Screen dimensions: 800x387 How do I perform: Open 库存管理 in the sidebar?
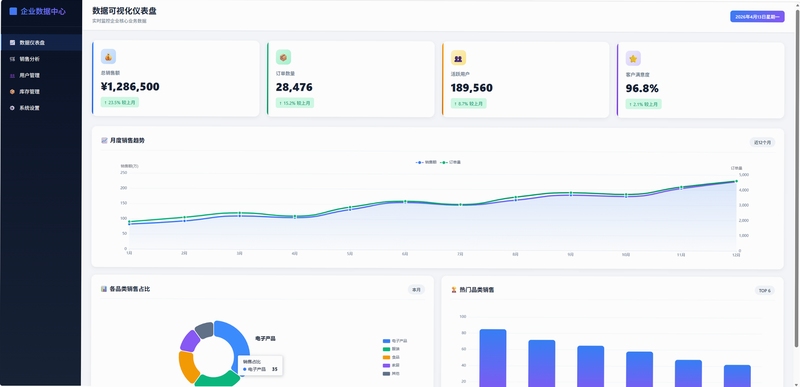pyautogui.click(x=41, y=92)
